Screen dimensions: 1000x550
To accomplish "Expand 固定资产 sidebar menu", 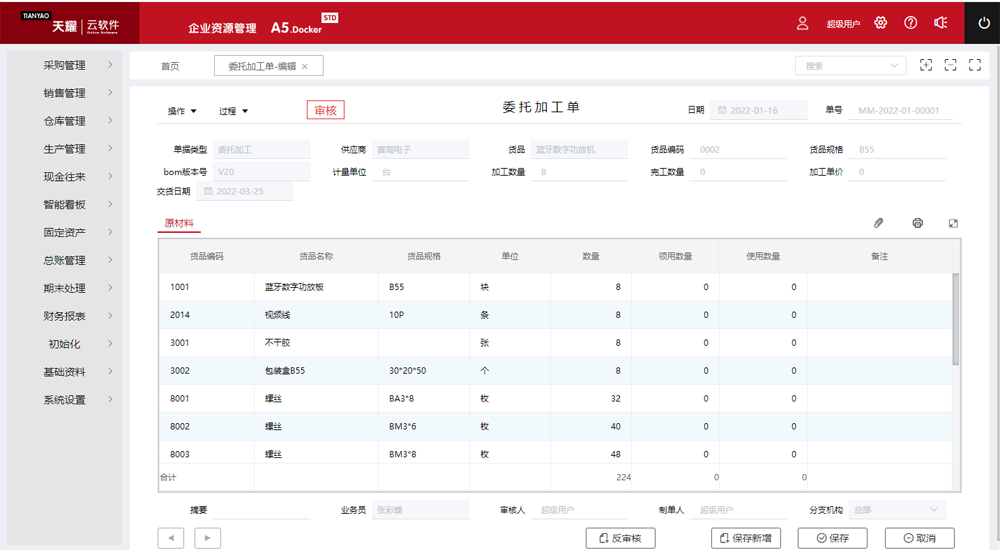I will [64, 232].
